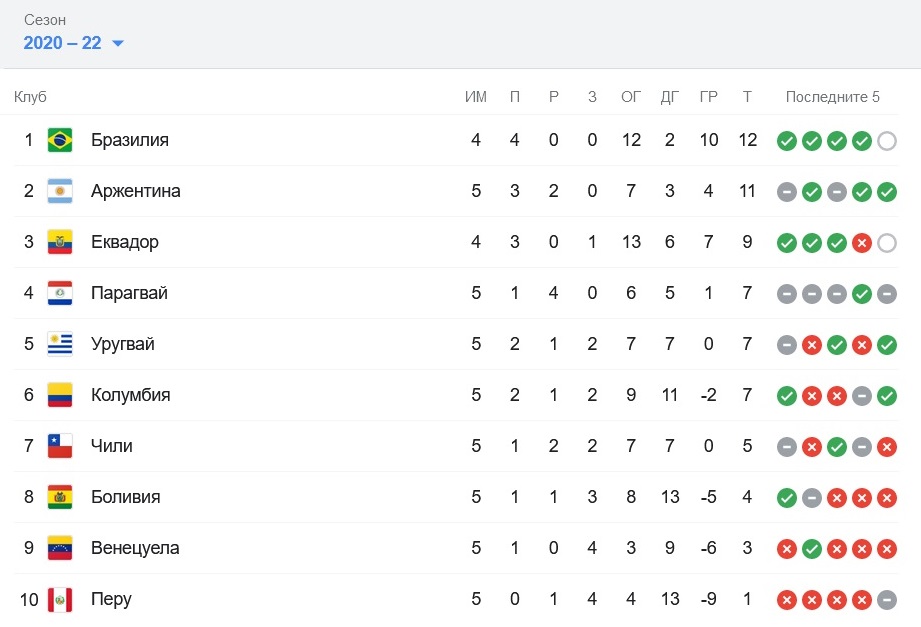The image size is (921, 627).
Task: Click the Argentina flag icon
Action: (x=60, y=191)
